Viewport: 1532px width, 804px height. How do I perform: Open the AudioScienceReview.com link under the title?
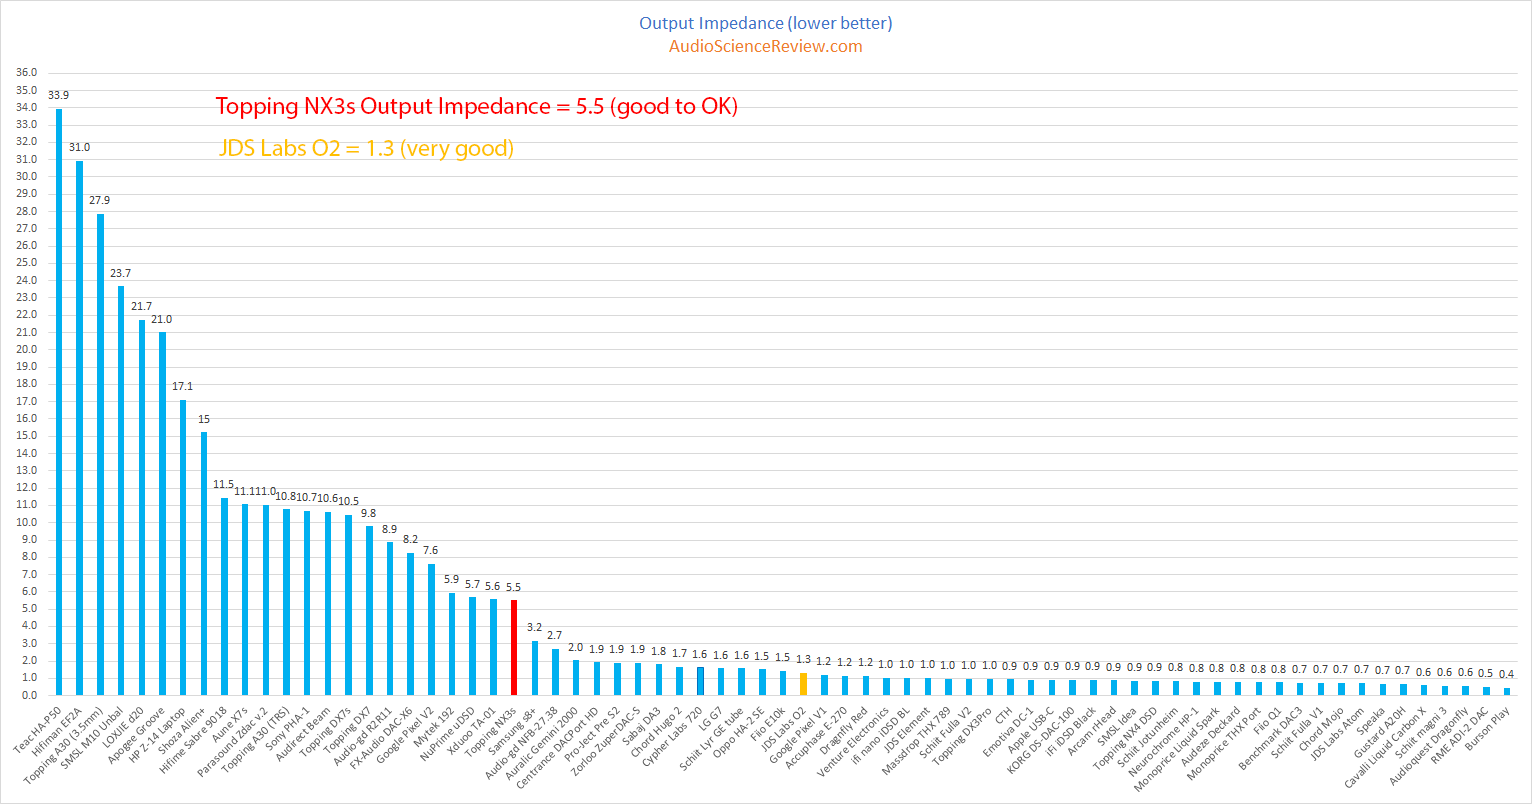click(x=765, y=47)
